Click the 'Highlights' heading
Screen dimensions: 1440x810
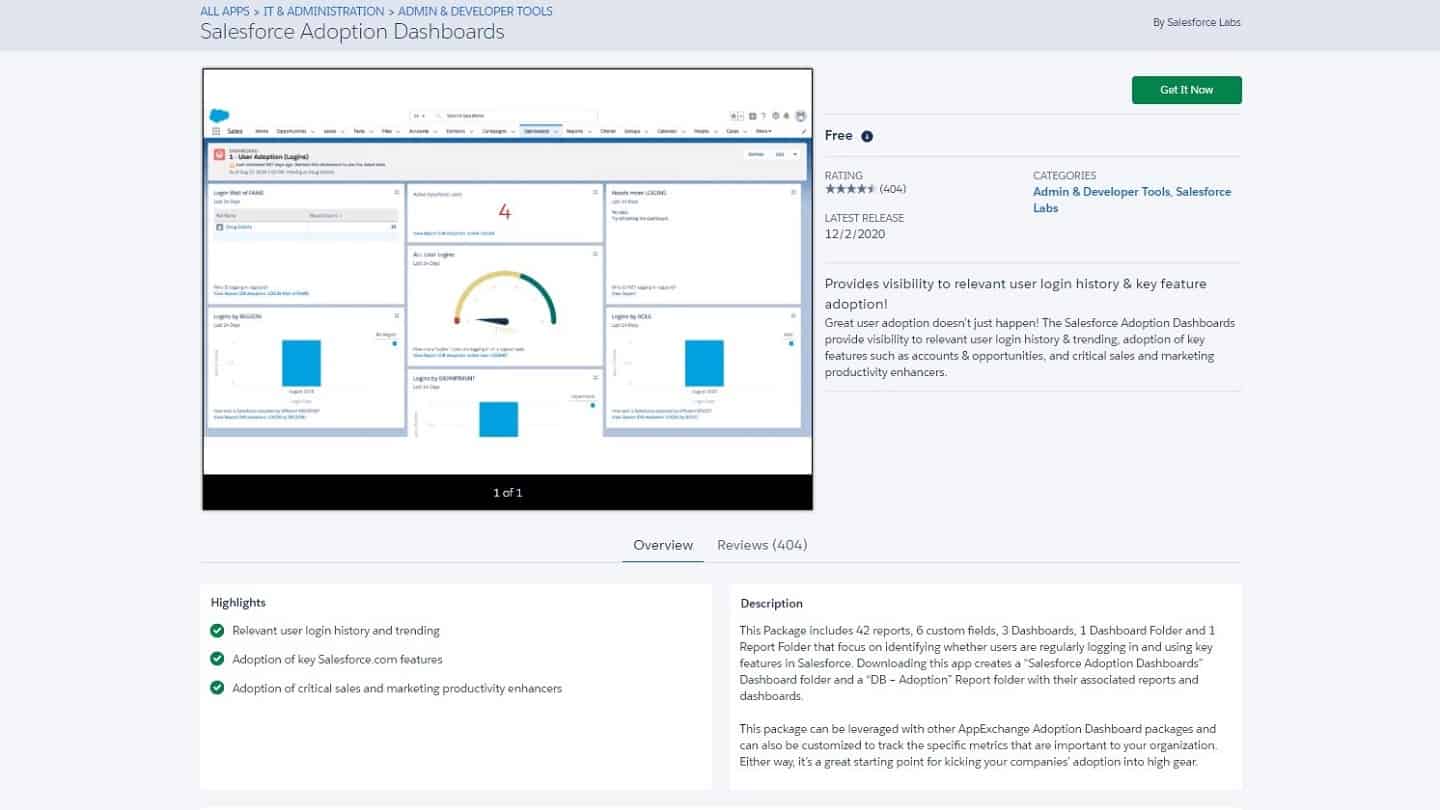click(x=238, y=602)
